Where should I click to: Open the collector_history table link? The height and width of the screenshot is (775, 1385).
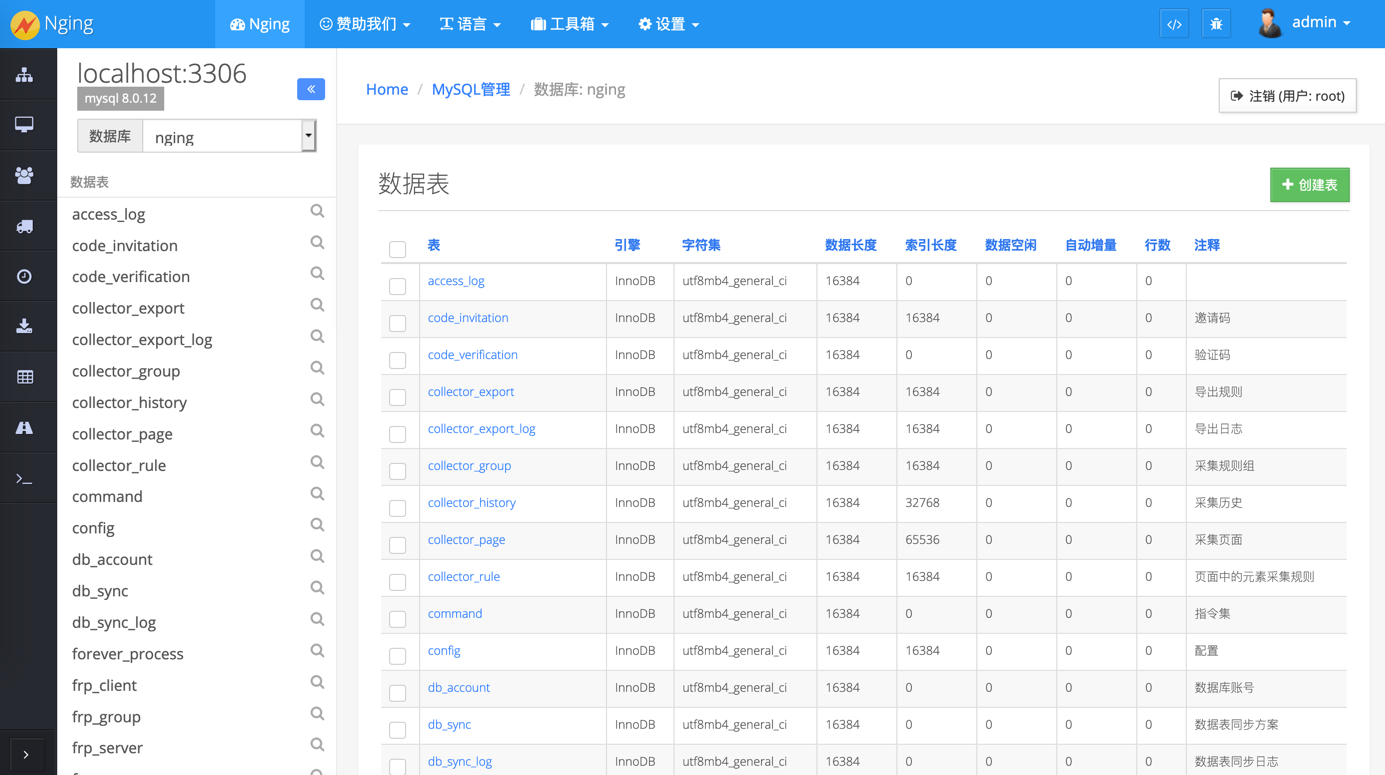(x=471, y=503)
